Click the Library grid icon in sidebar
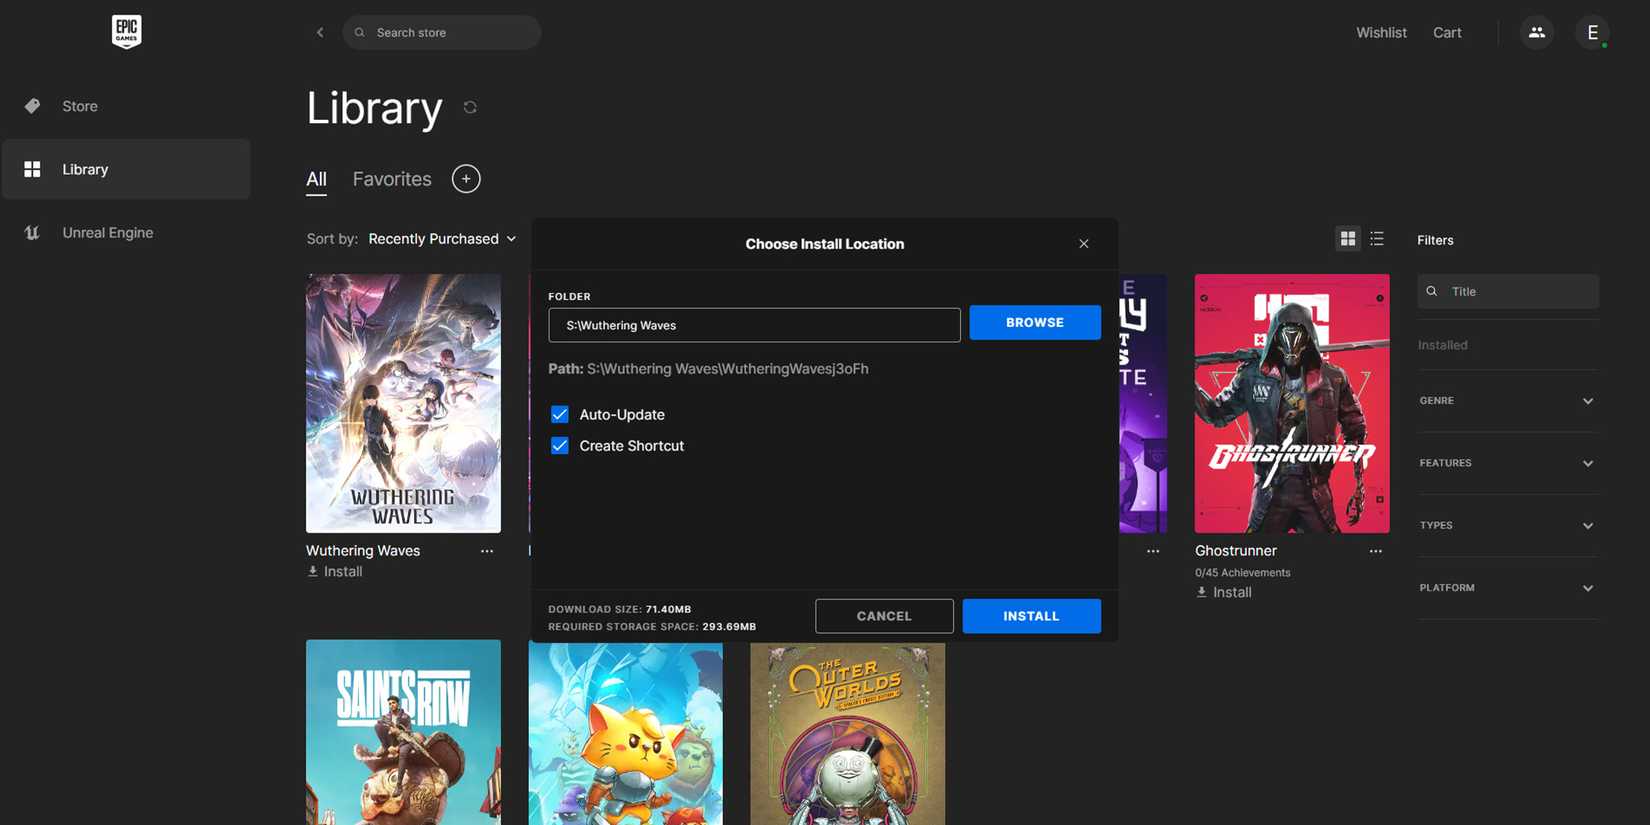The height and width of the screenshot is (825, 1650). pyautogui.click(x=32, y=169)
